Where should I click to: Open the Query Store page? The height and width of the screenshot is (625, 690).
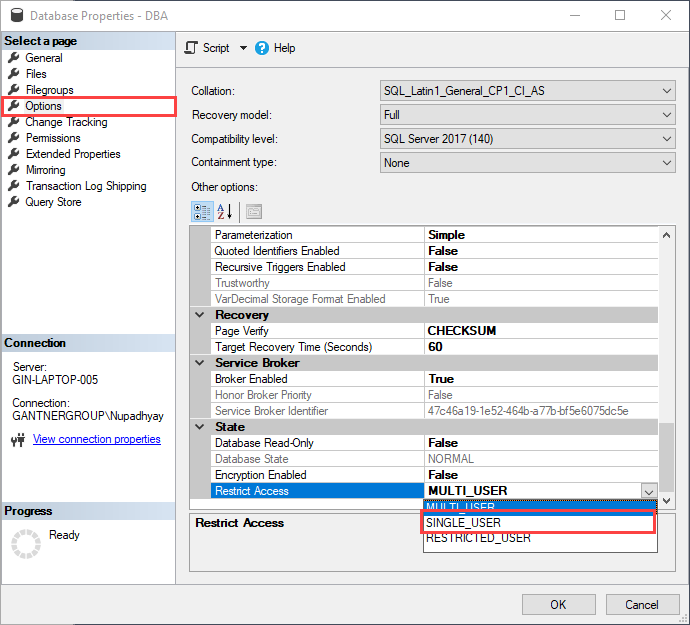pyautogui.click(x=53, y=202)
